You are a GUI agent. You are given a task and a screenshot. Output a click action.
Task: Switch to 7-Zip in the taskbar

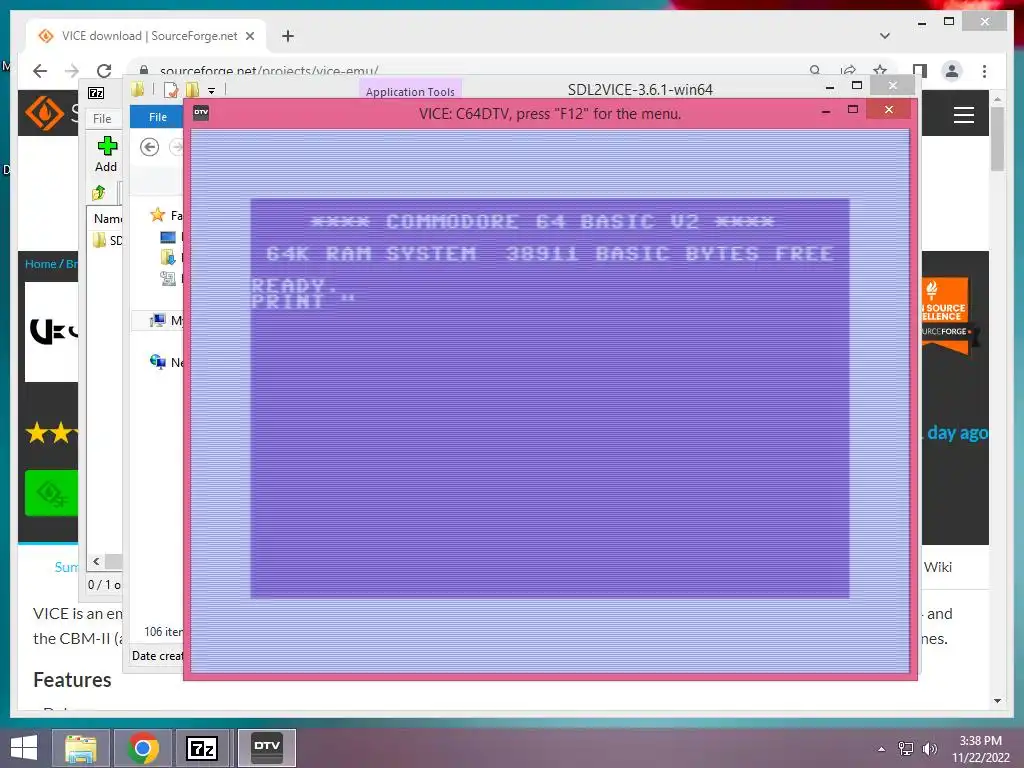202,748
